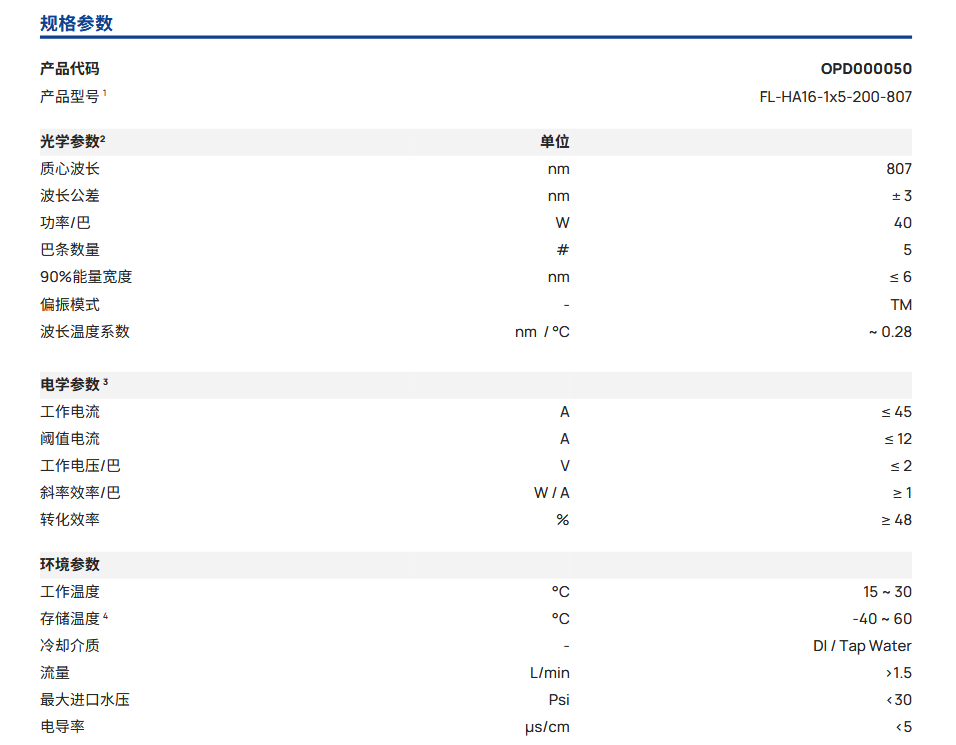Click the 最大进口水压 Psi unit

click(x=558, y=700)
